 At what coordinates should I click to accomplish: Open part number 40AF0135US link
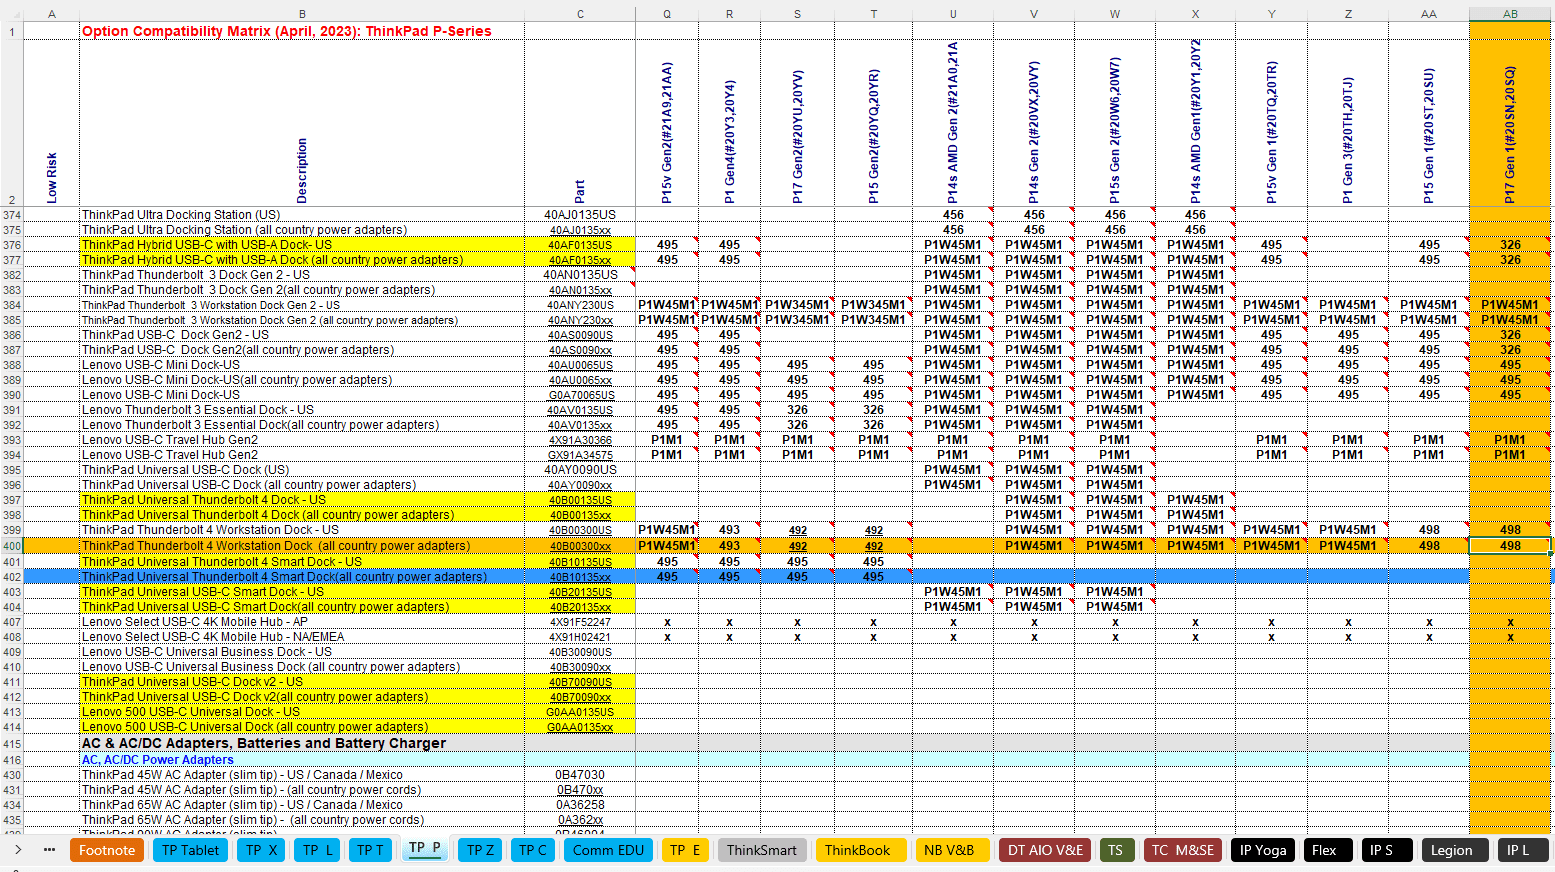(580, 245)
